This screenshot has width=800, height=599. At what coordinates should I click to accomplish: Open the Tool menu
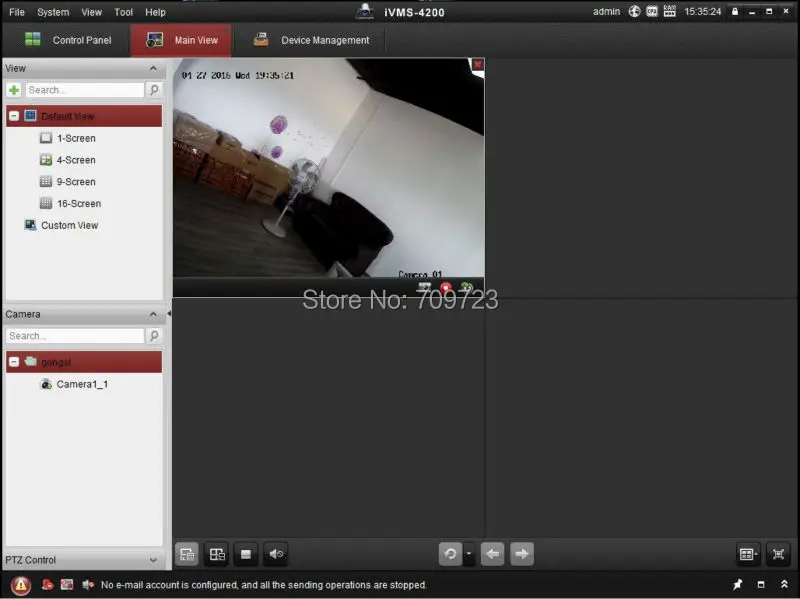tap(123, 12)
